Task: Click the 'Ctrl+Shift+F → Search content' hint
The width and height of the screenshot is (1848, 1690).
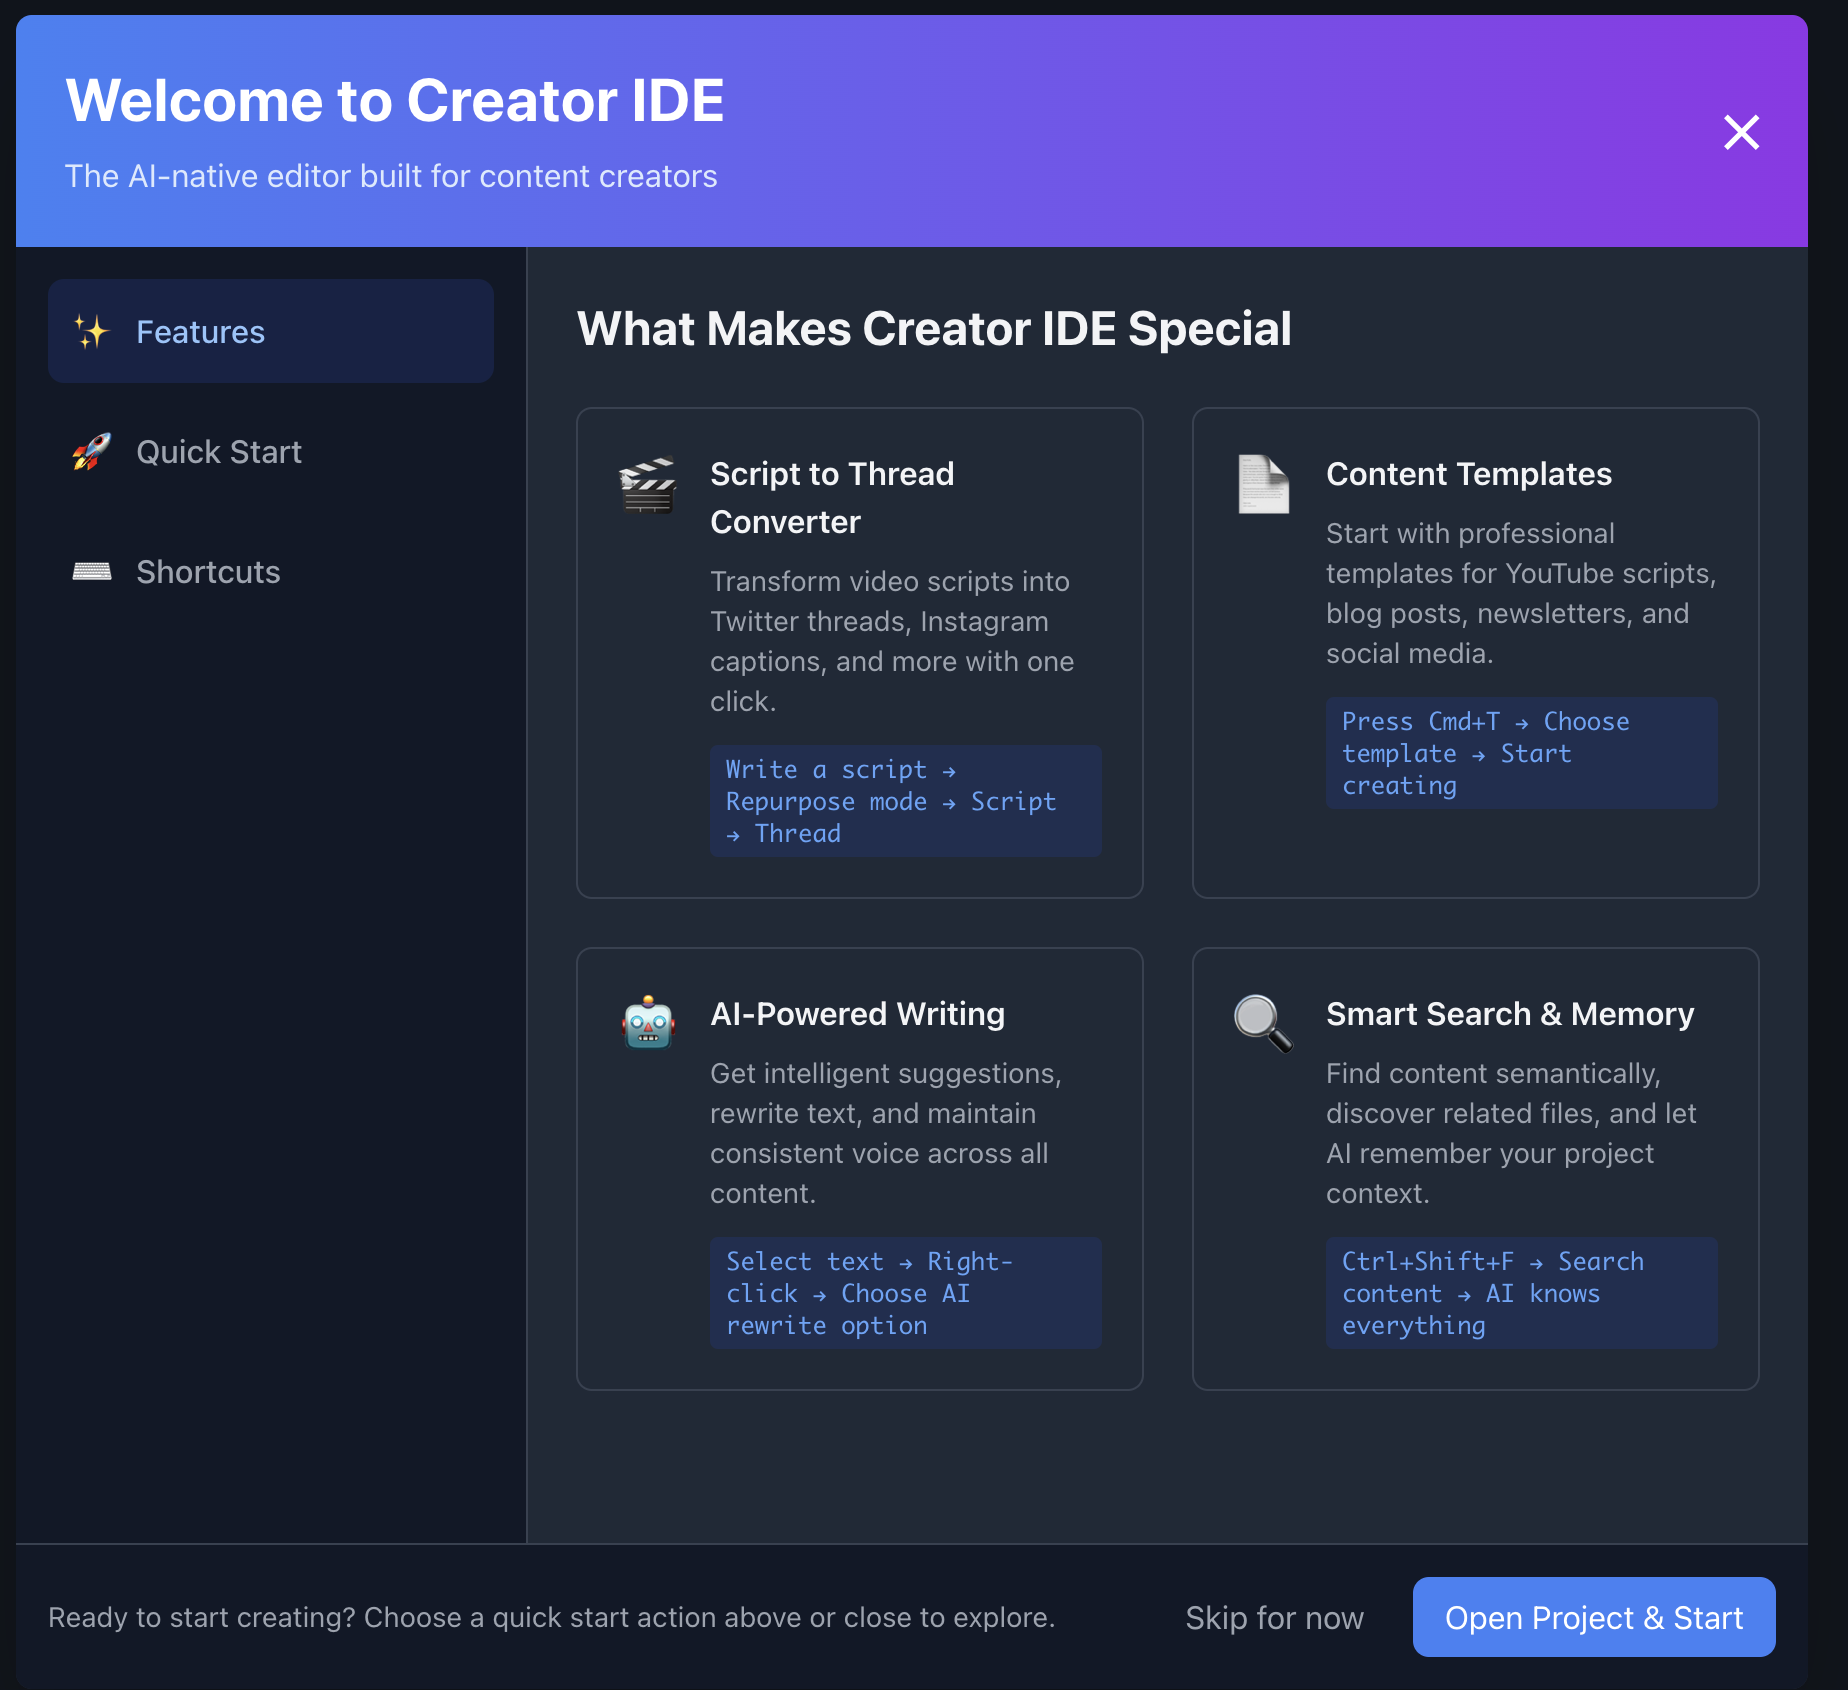Action: point(1522,1293)
